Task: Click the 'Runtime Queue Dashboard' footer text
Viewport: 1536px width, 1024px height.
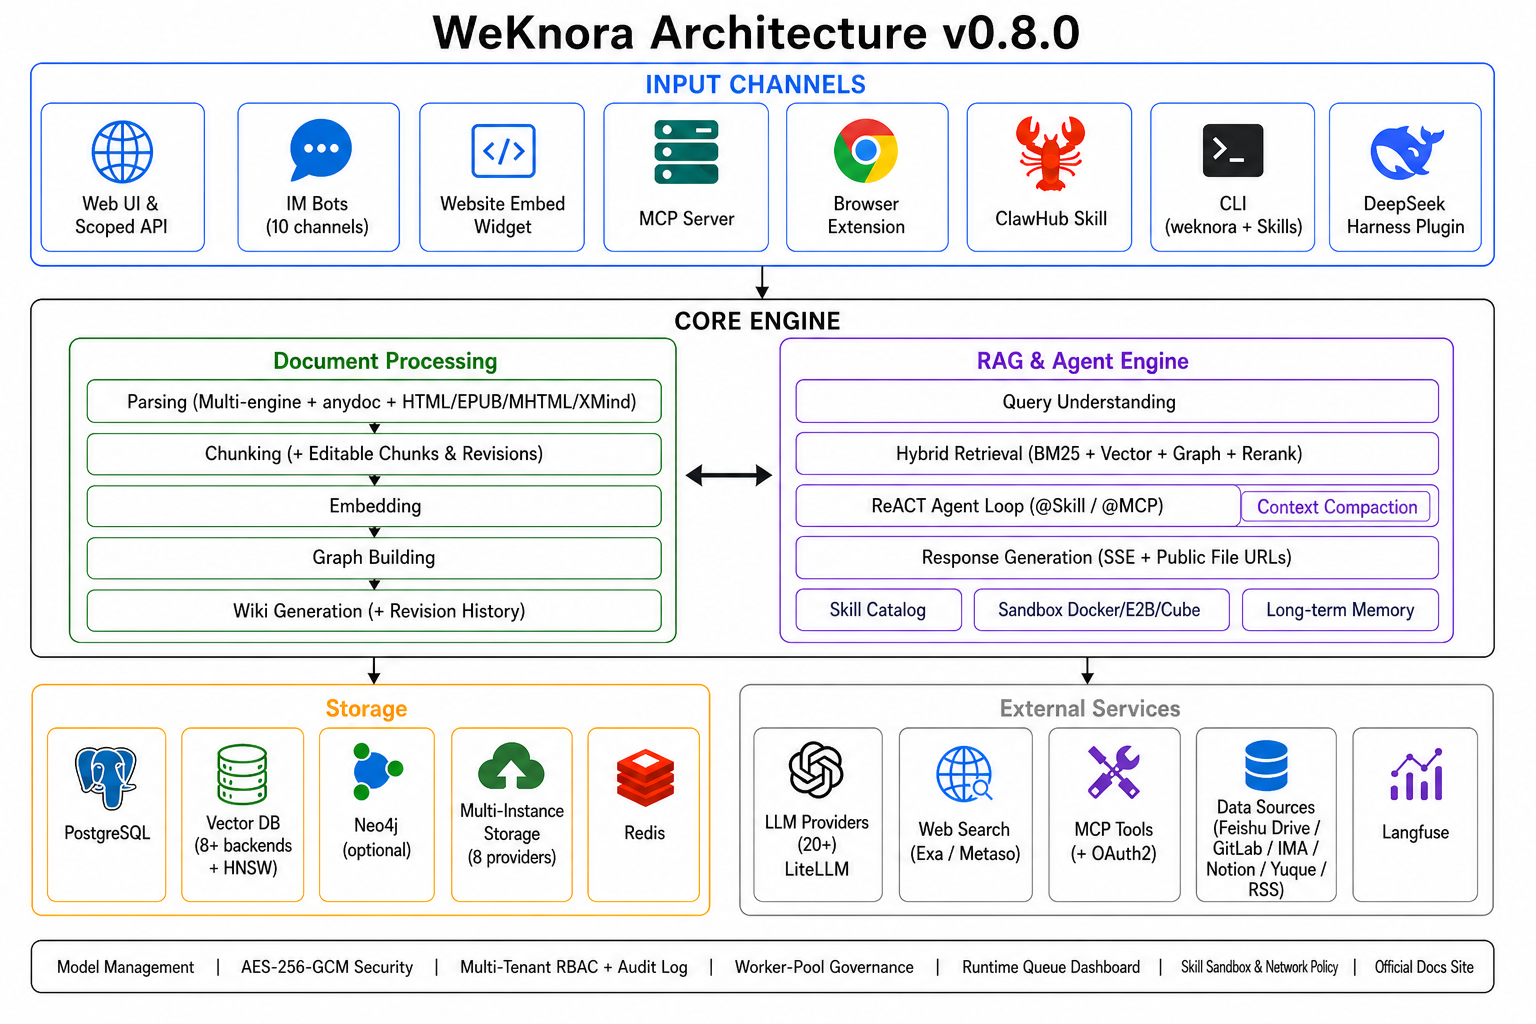Action: coord(1051,967)
